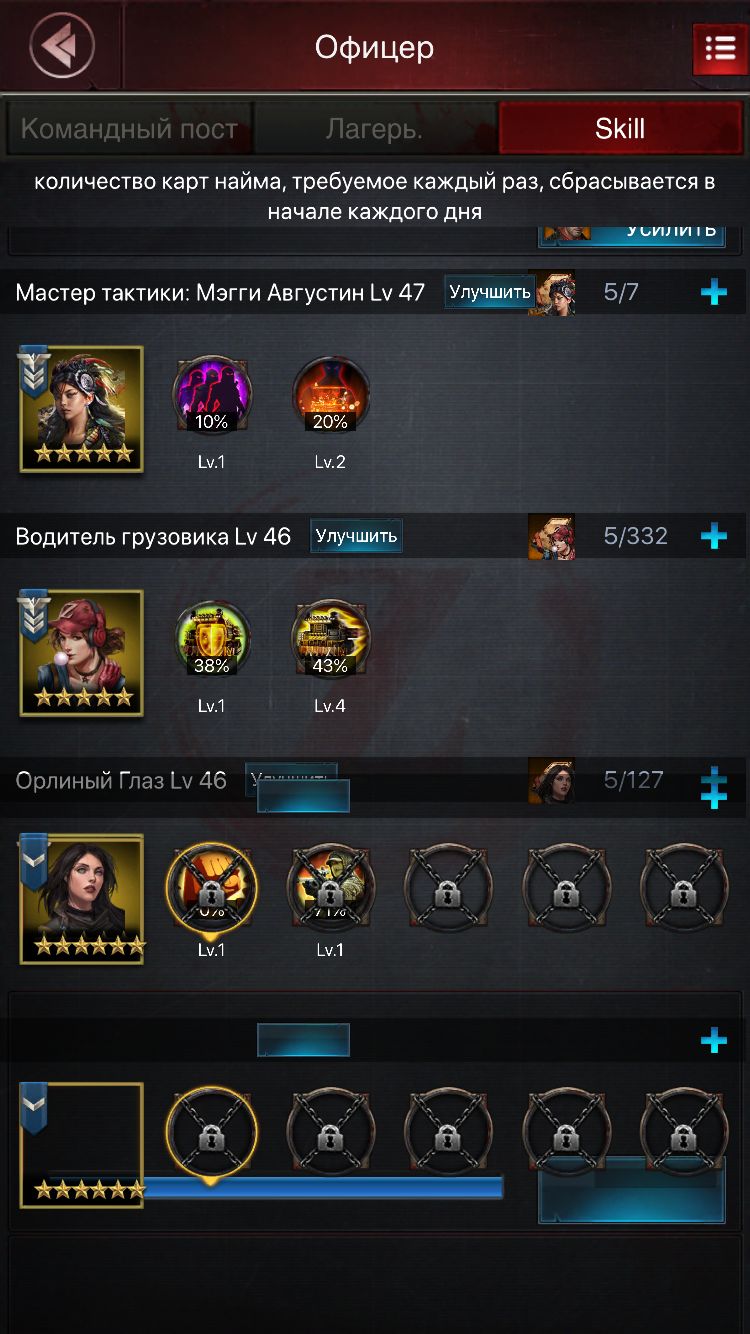The height and width of the screenshot is (1334, 750).
Task: Tap the back arrow button
Action: [x=62, y=46]
